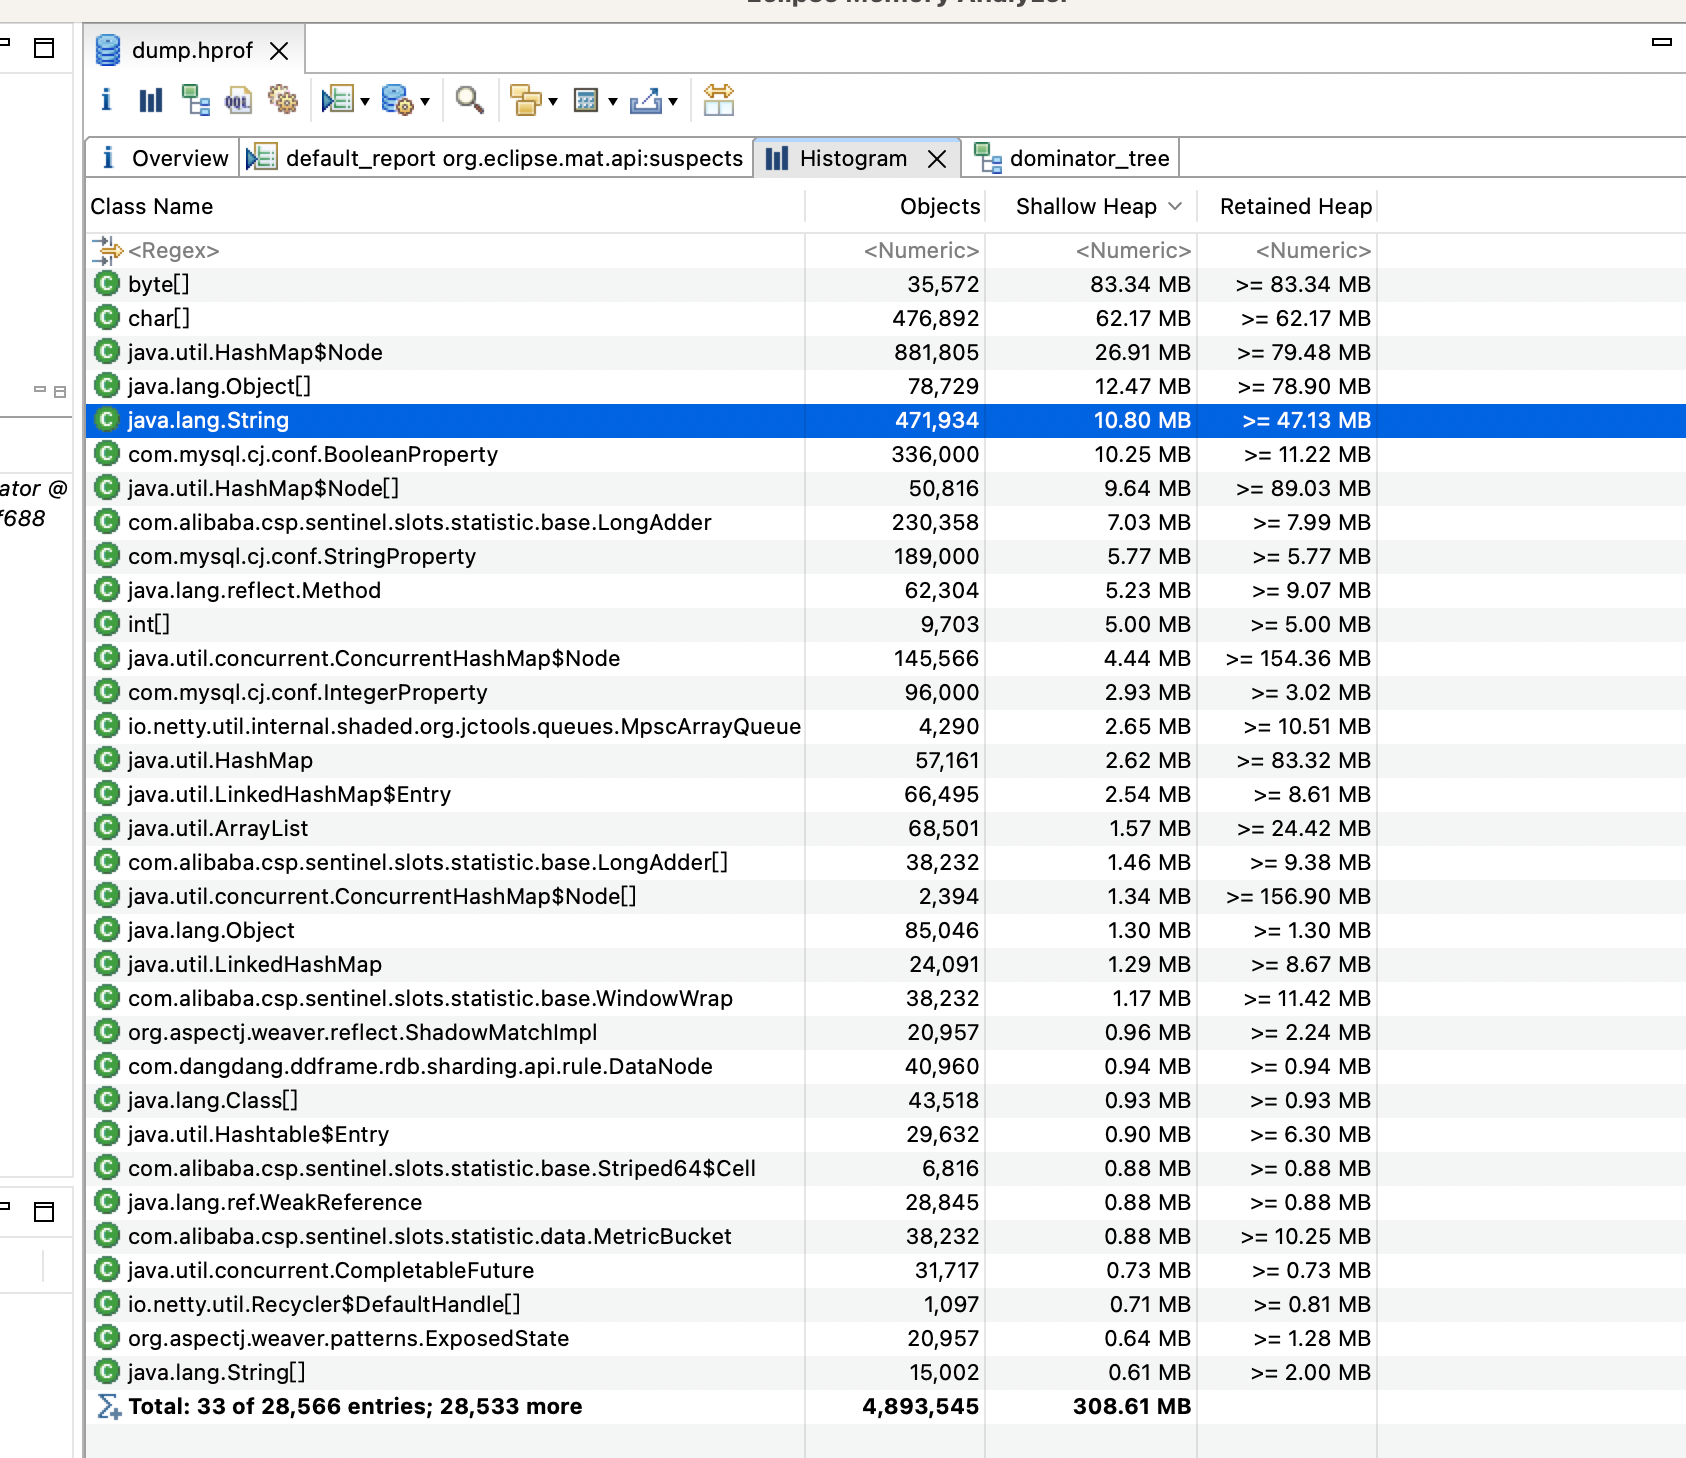Open the dominator_tree tab

click(1075, 158)
